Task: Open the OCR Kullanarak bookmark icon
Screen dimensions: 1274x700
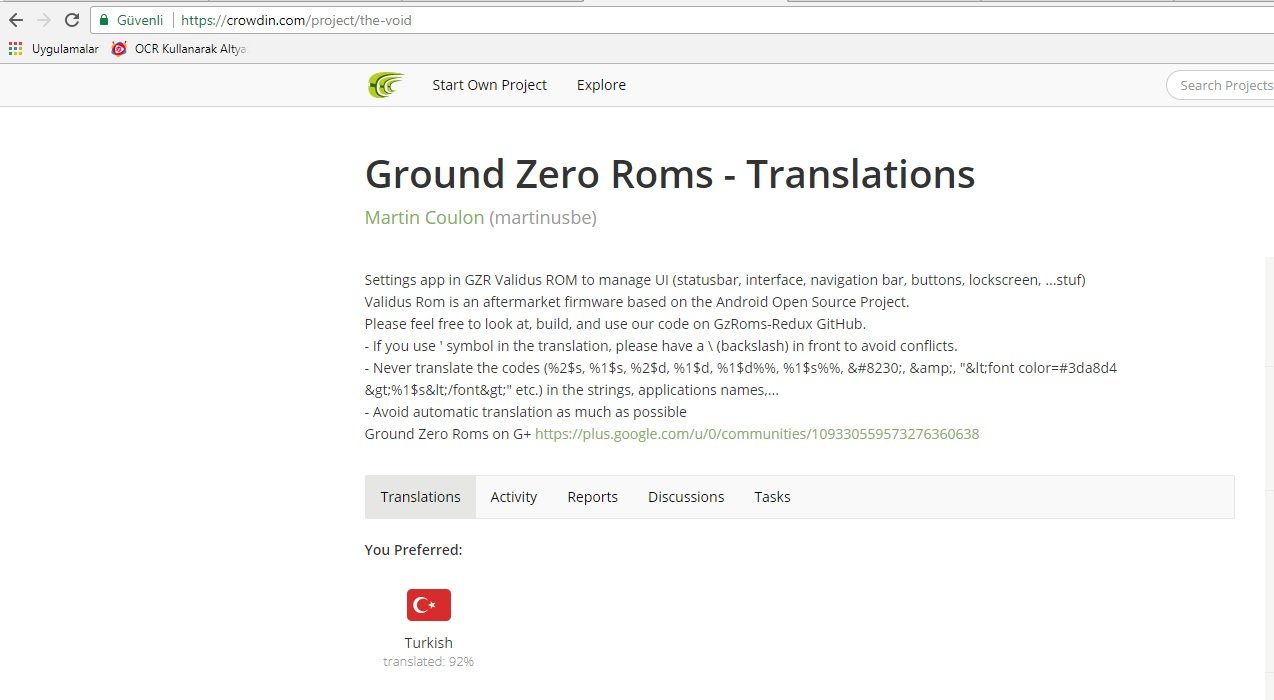Action: 119,48
